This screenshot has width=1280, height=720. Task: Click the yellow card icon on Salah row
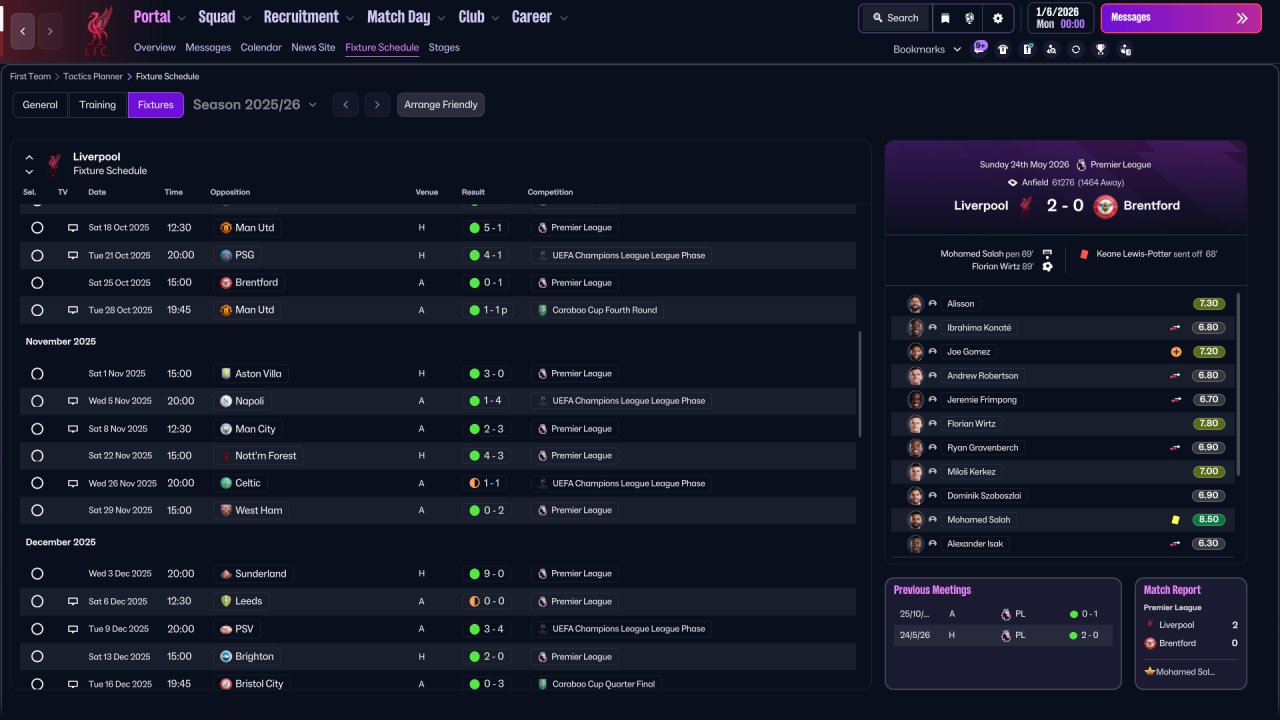(x=1176, y=520)
